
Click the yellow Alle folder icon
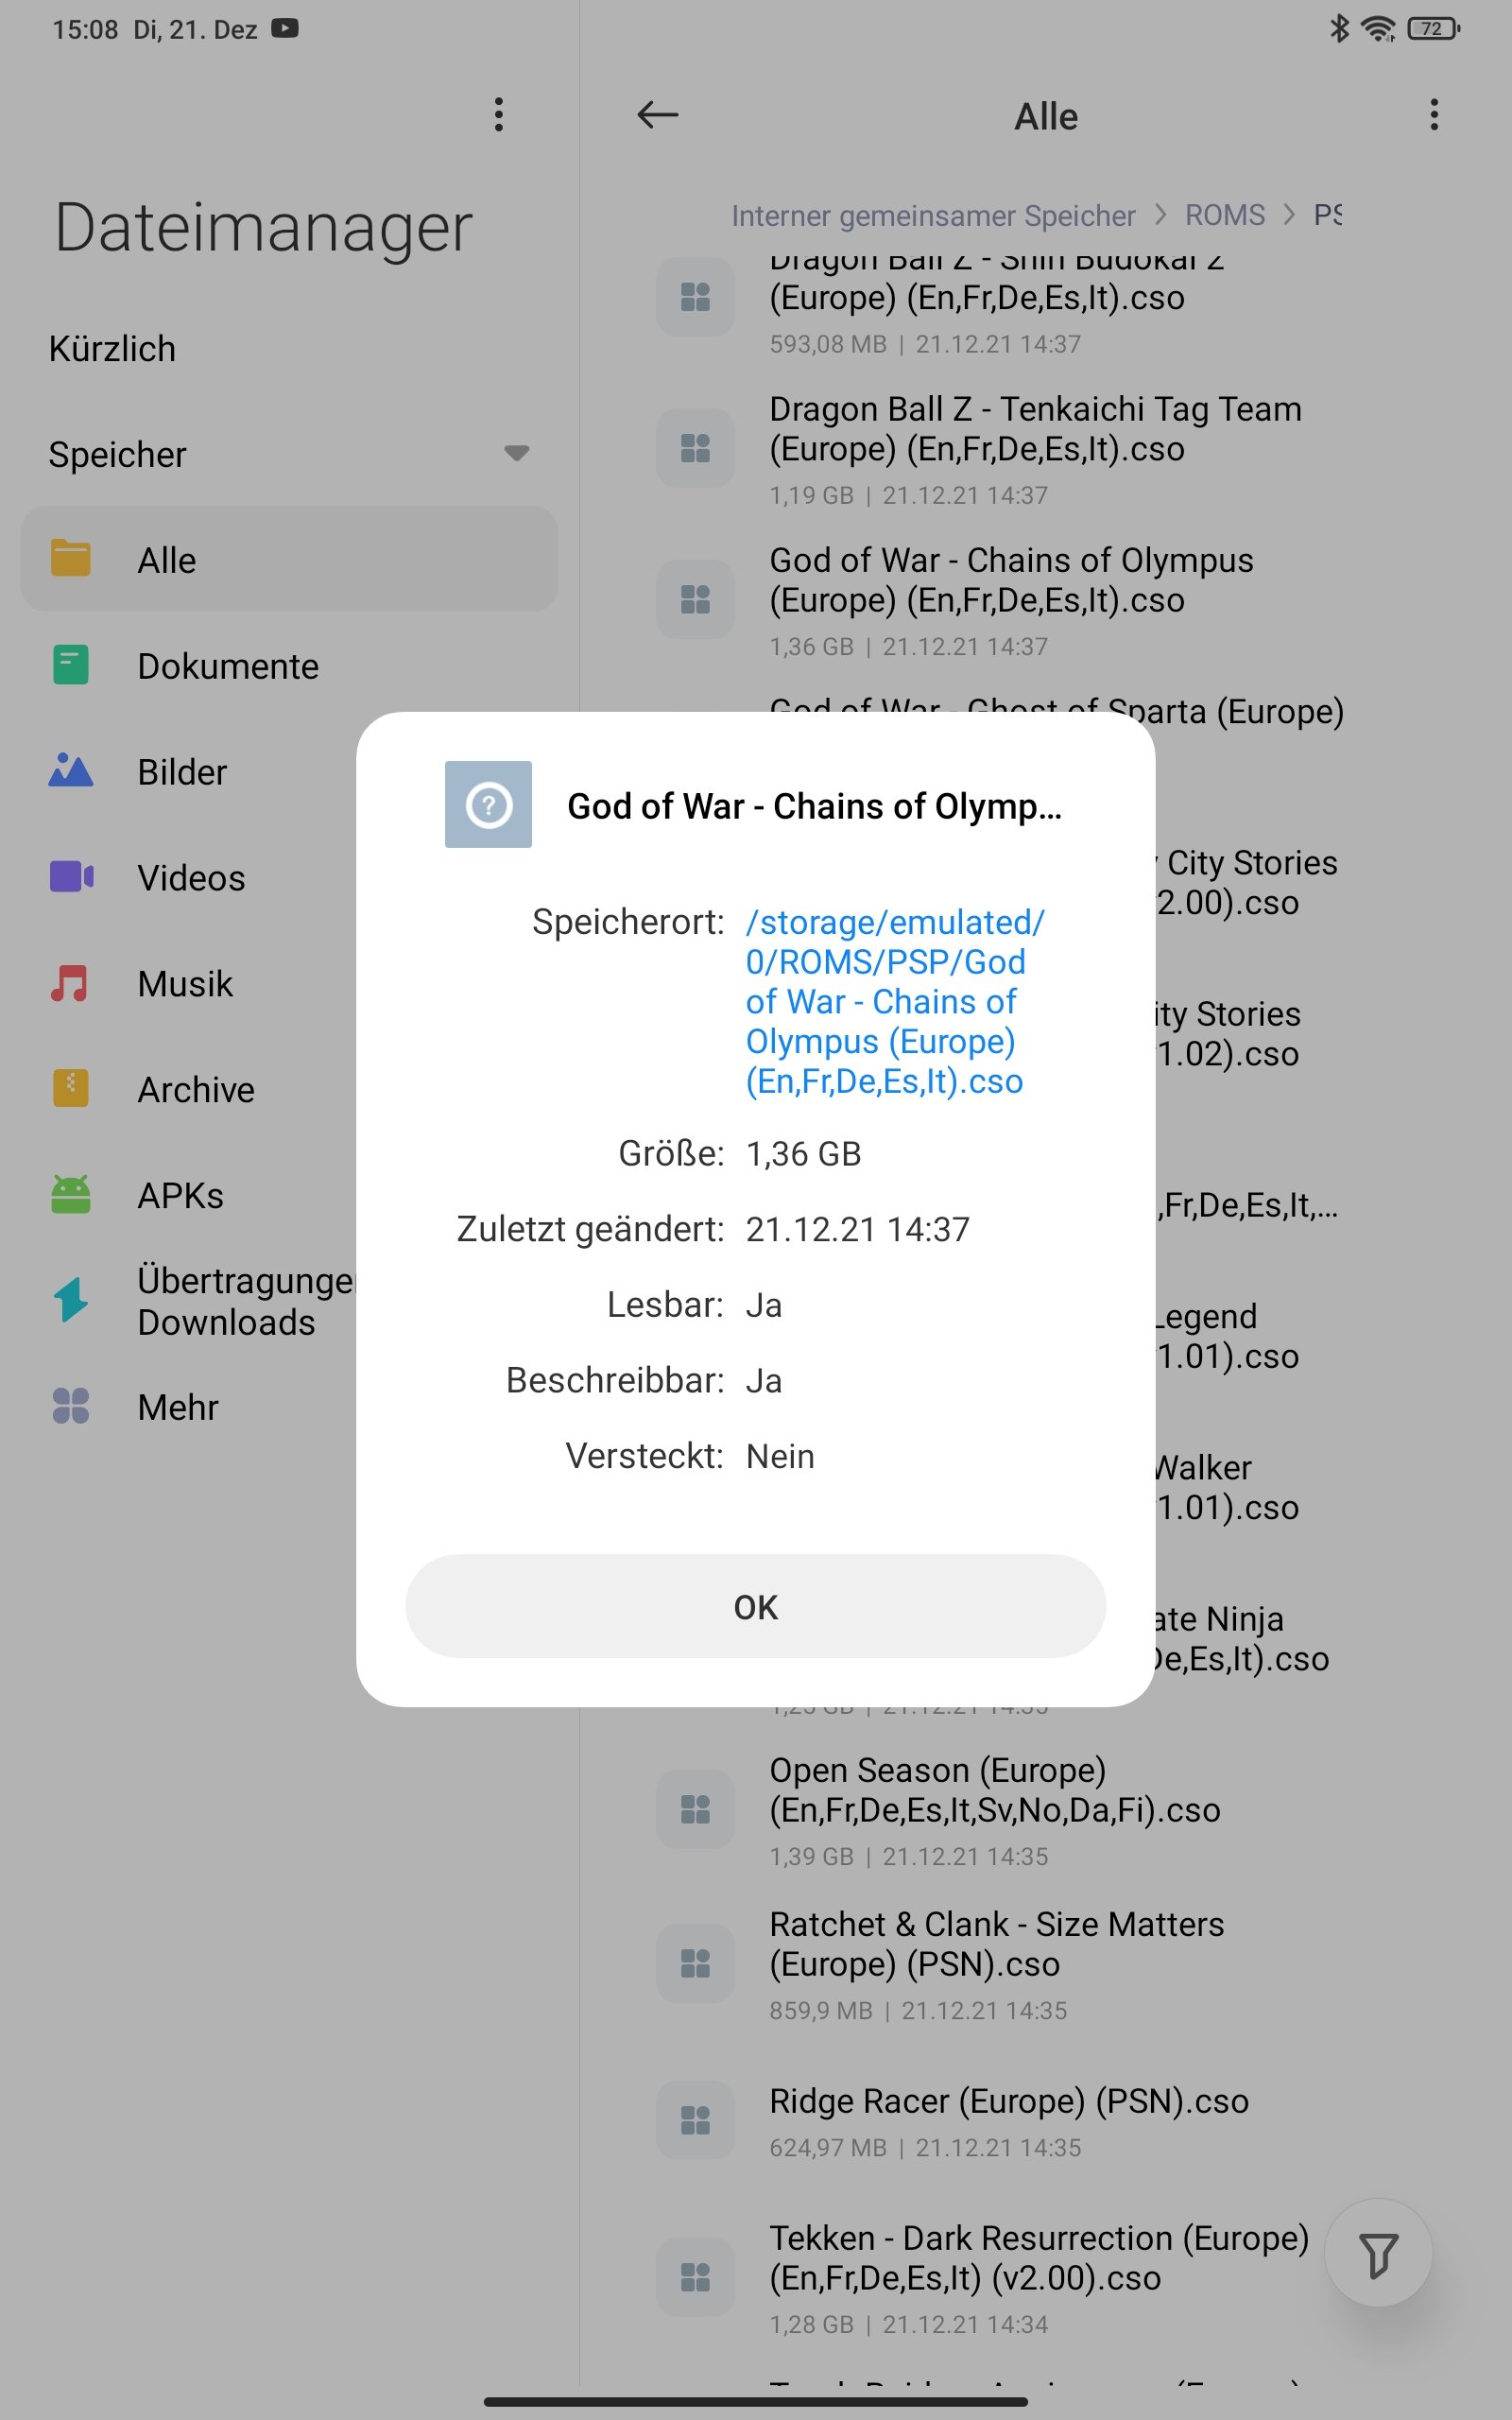click(71, 558)
